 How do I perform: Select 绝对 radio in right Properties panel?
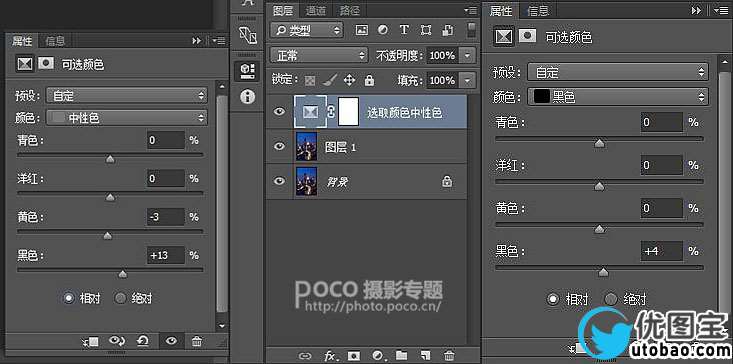(611, 299)
